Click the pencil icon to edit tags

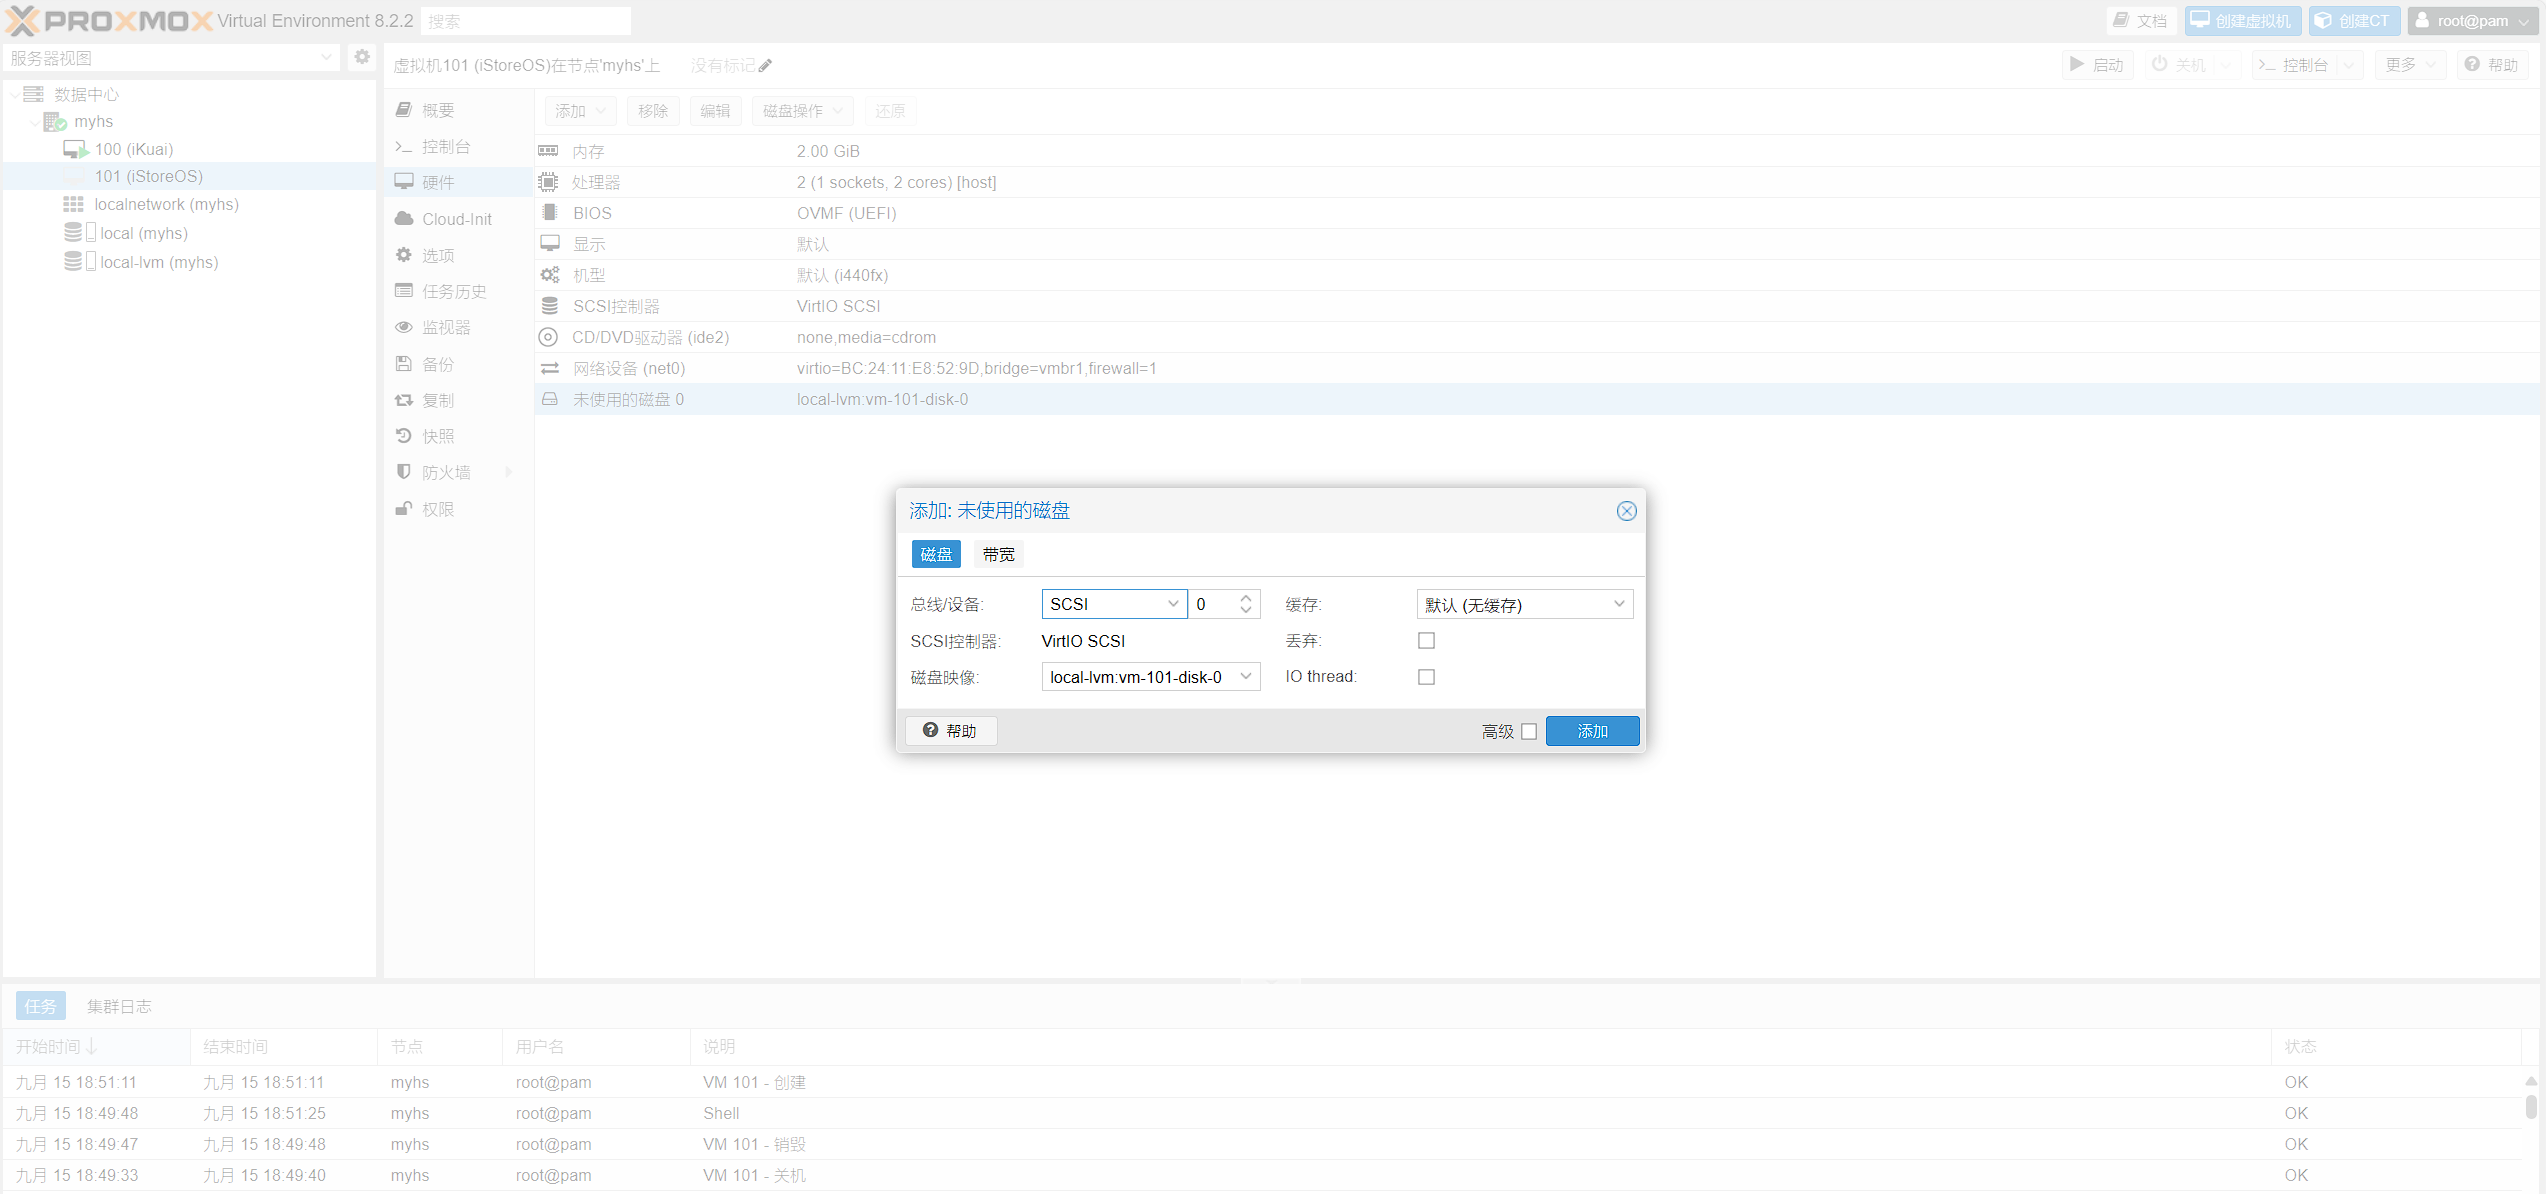pos(766,66)
